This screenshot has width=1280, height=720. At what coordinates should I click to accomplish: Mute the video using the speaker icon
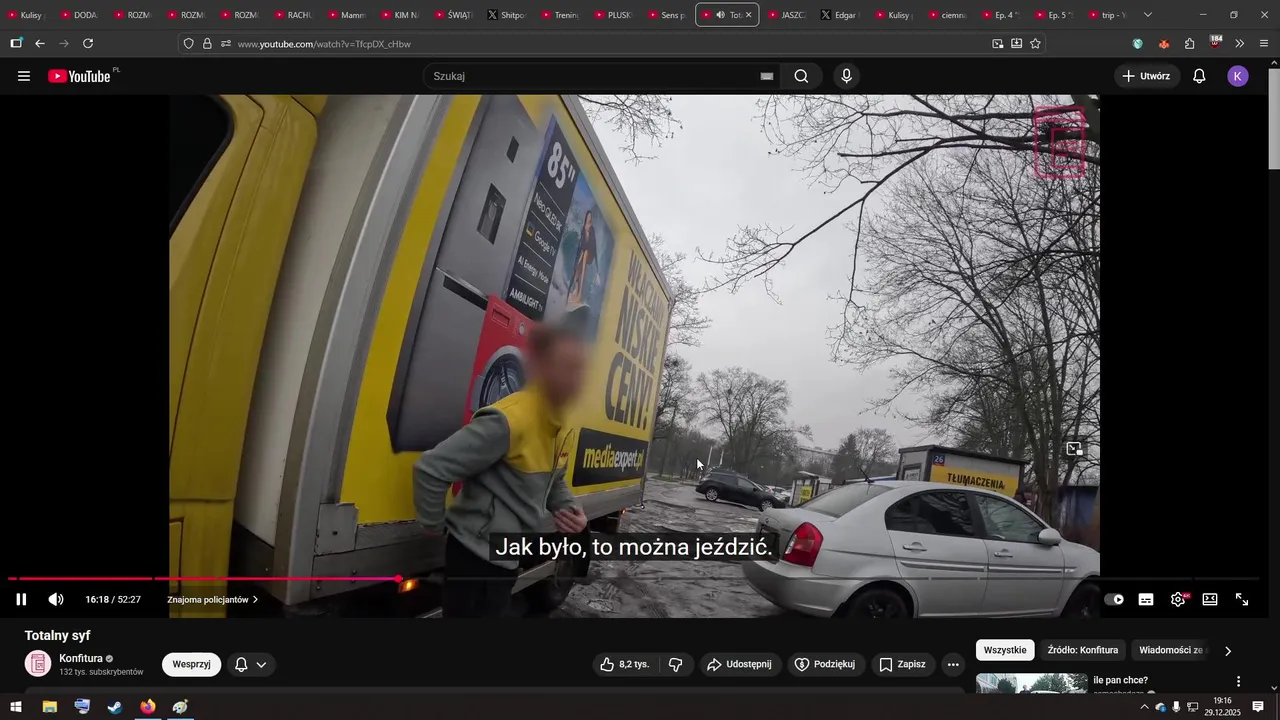pyautogui.click(x=56, y=600)
